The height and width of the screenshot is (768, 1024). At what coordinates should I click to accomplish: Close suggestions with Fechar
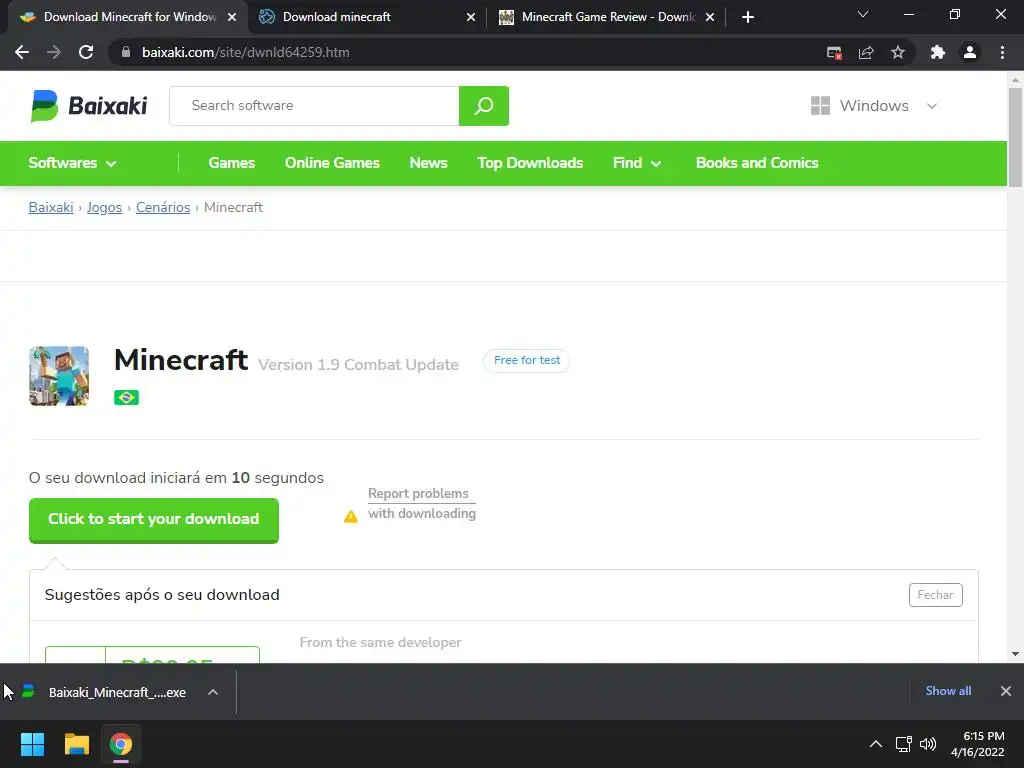click(x=935, y=595)
